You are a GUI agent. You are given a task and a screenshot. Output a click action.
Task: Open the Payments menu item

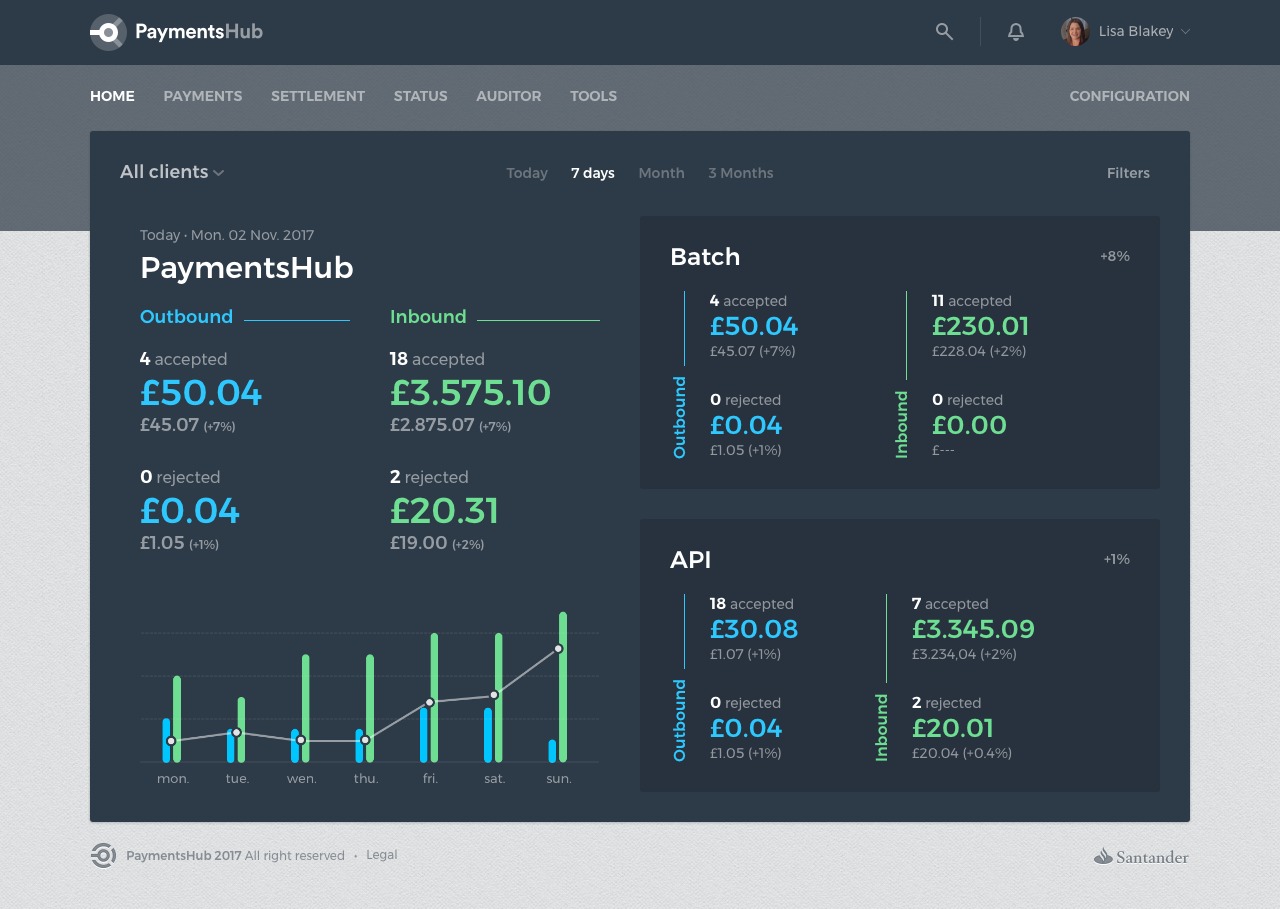(203, 96)
